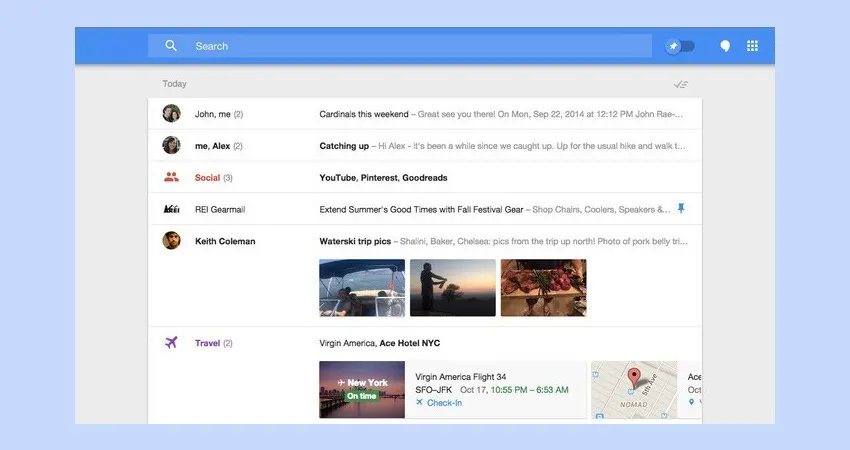Click sender name Keith Coleman
The image size is (850, 450).
click(225, 241)
